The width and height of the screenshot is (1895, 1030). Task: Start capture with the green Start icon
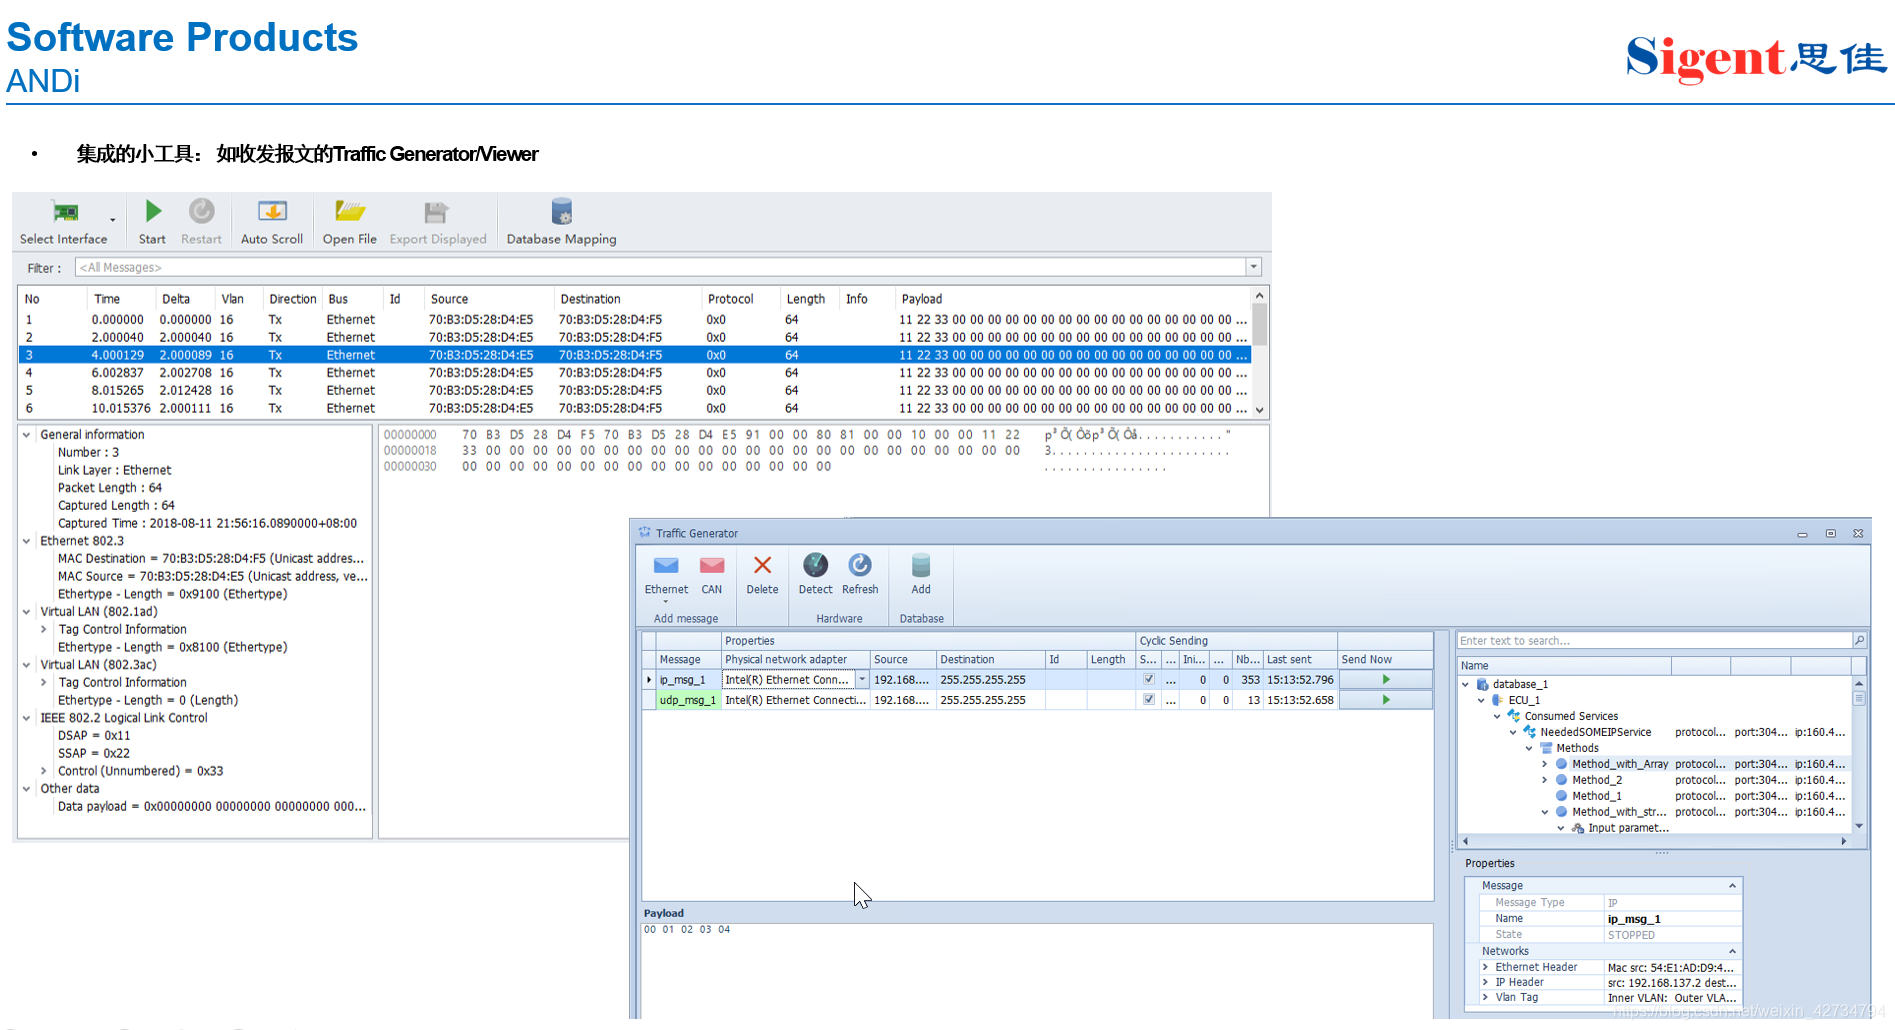point(153,211)
